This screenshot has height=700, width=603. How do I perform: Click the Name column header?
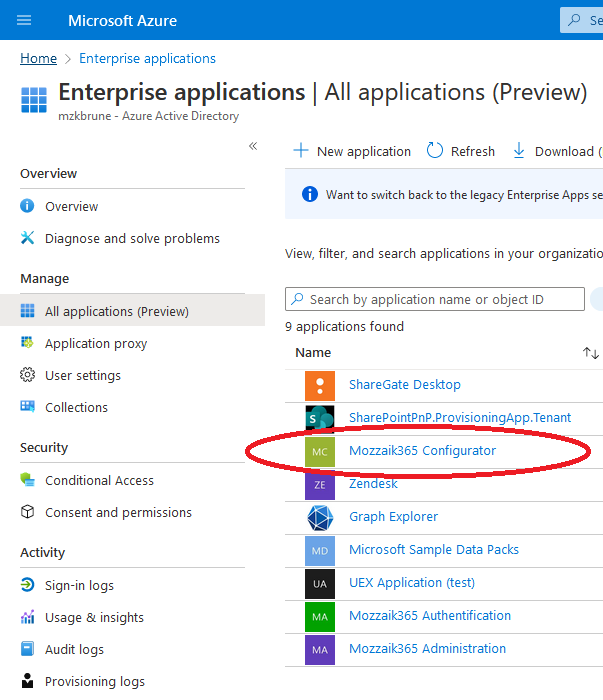coord(313,353)
